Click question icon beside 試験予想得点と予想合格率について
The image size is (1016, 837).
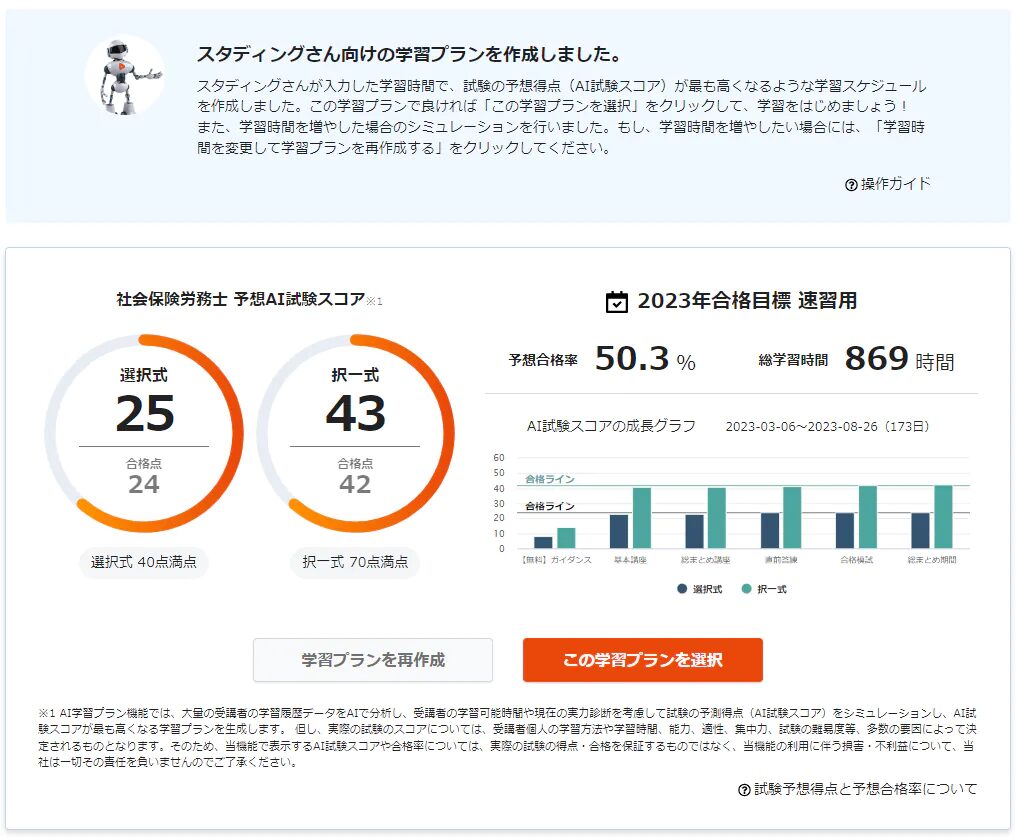[744, 790]
